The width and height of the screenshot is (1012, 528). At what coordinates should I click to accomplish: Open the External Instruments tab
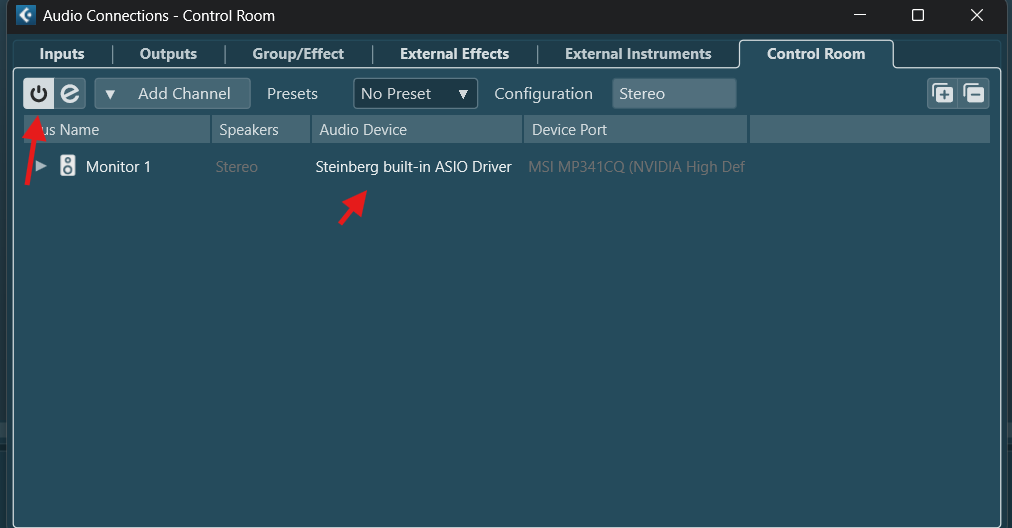[x=638, y=54]
